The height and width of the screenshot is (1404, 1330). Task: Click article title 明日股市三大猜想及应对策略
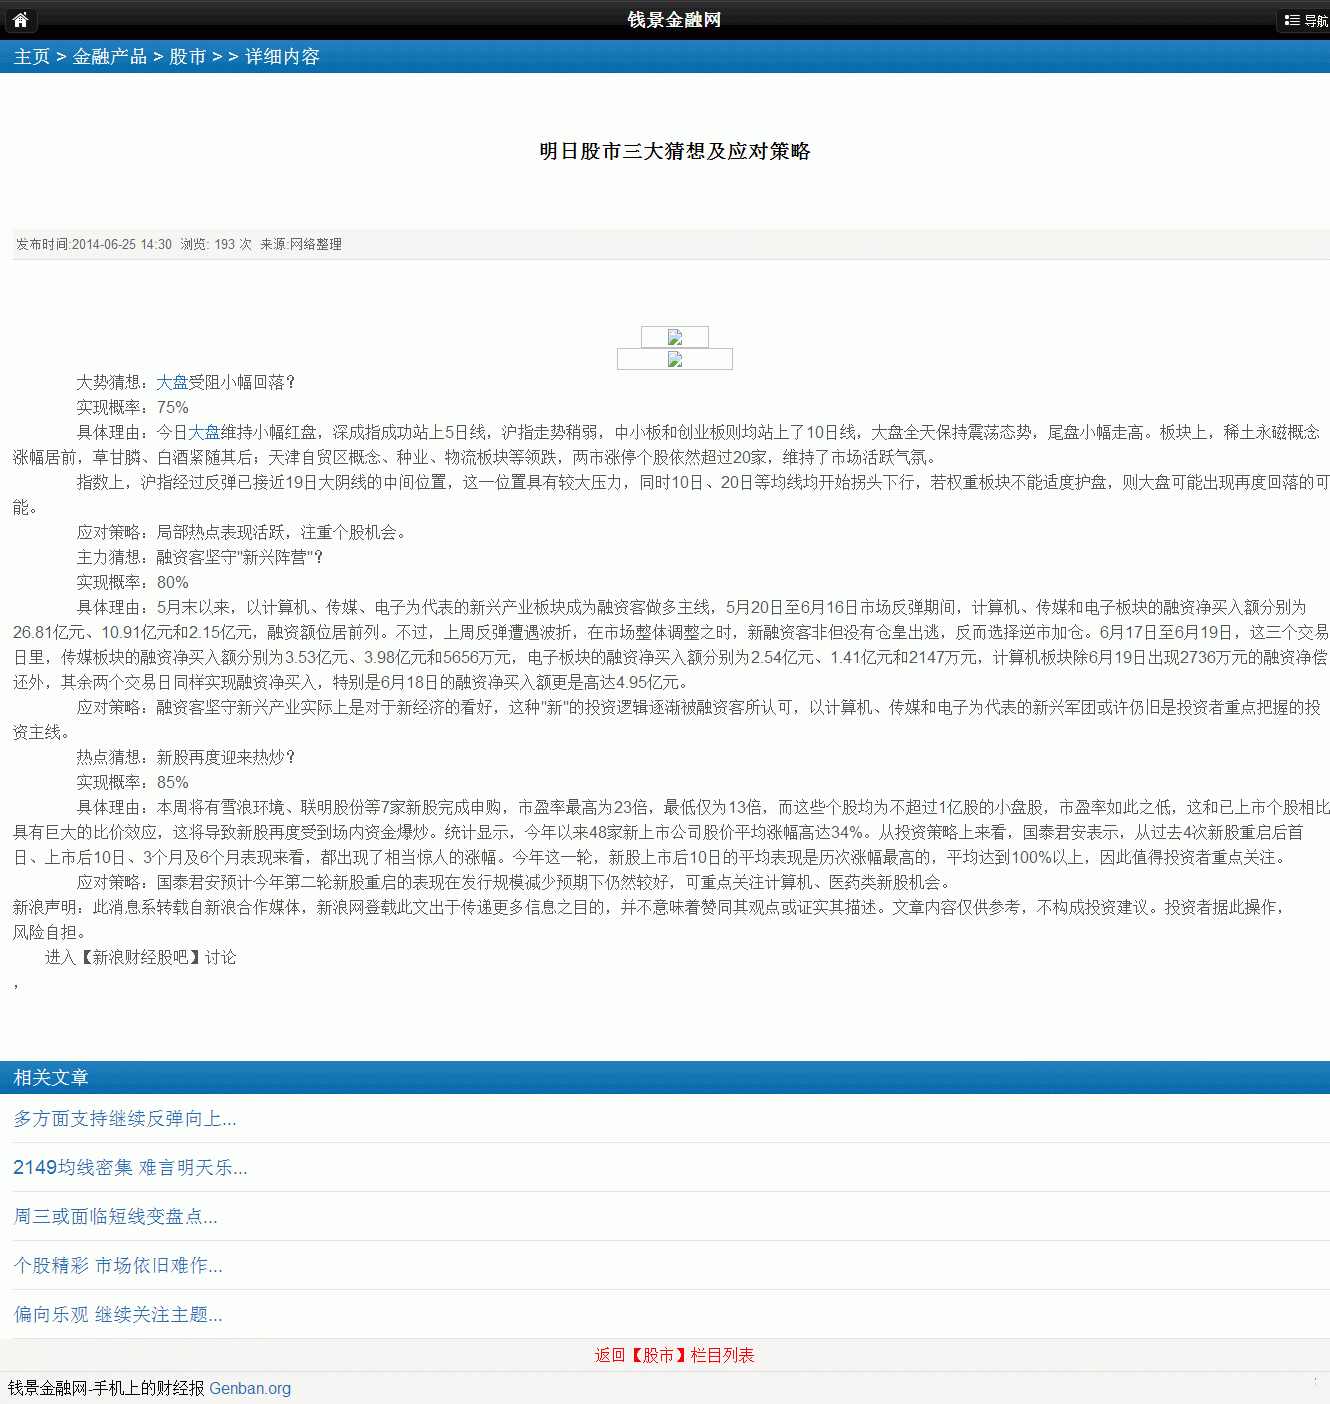coord(675,151)
